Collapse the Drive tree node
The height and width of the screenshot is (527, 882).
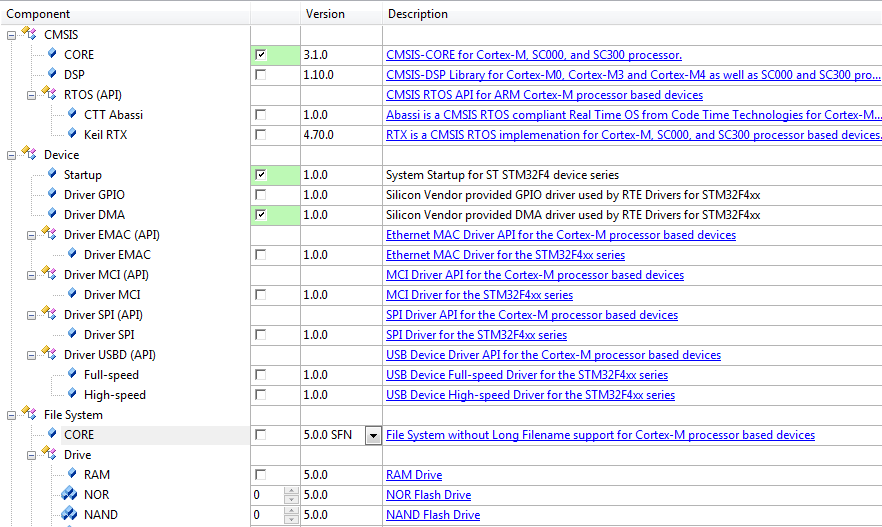[x=32, y=455]
